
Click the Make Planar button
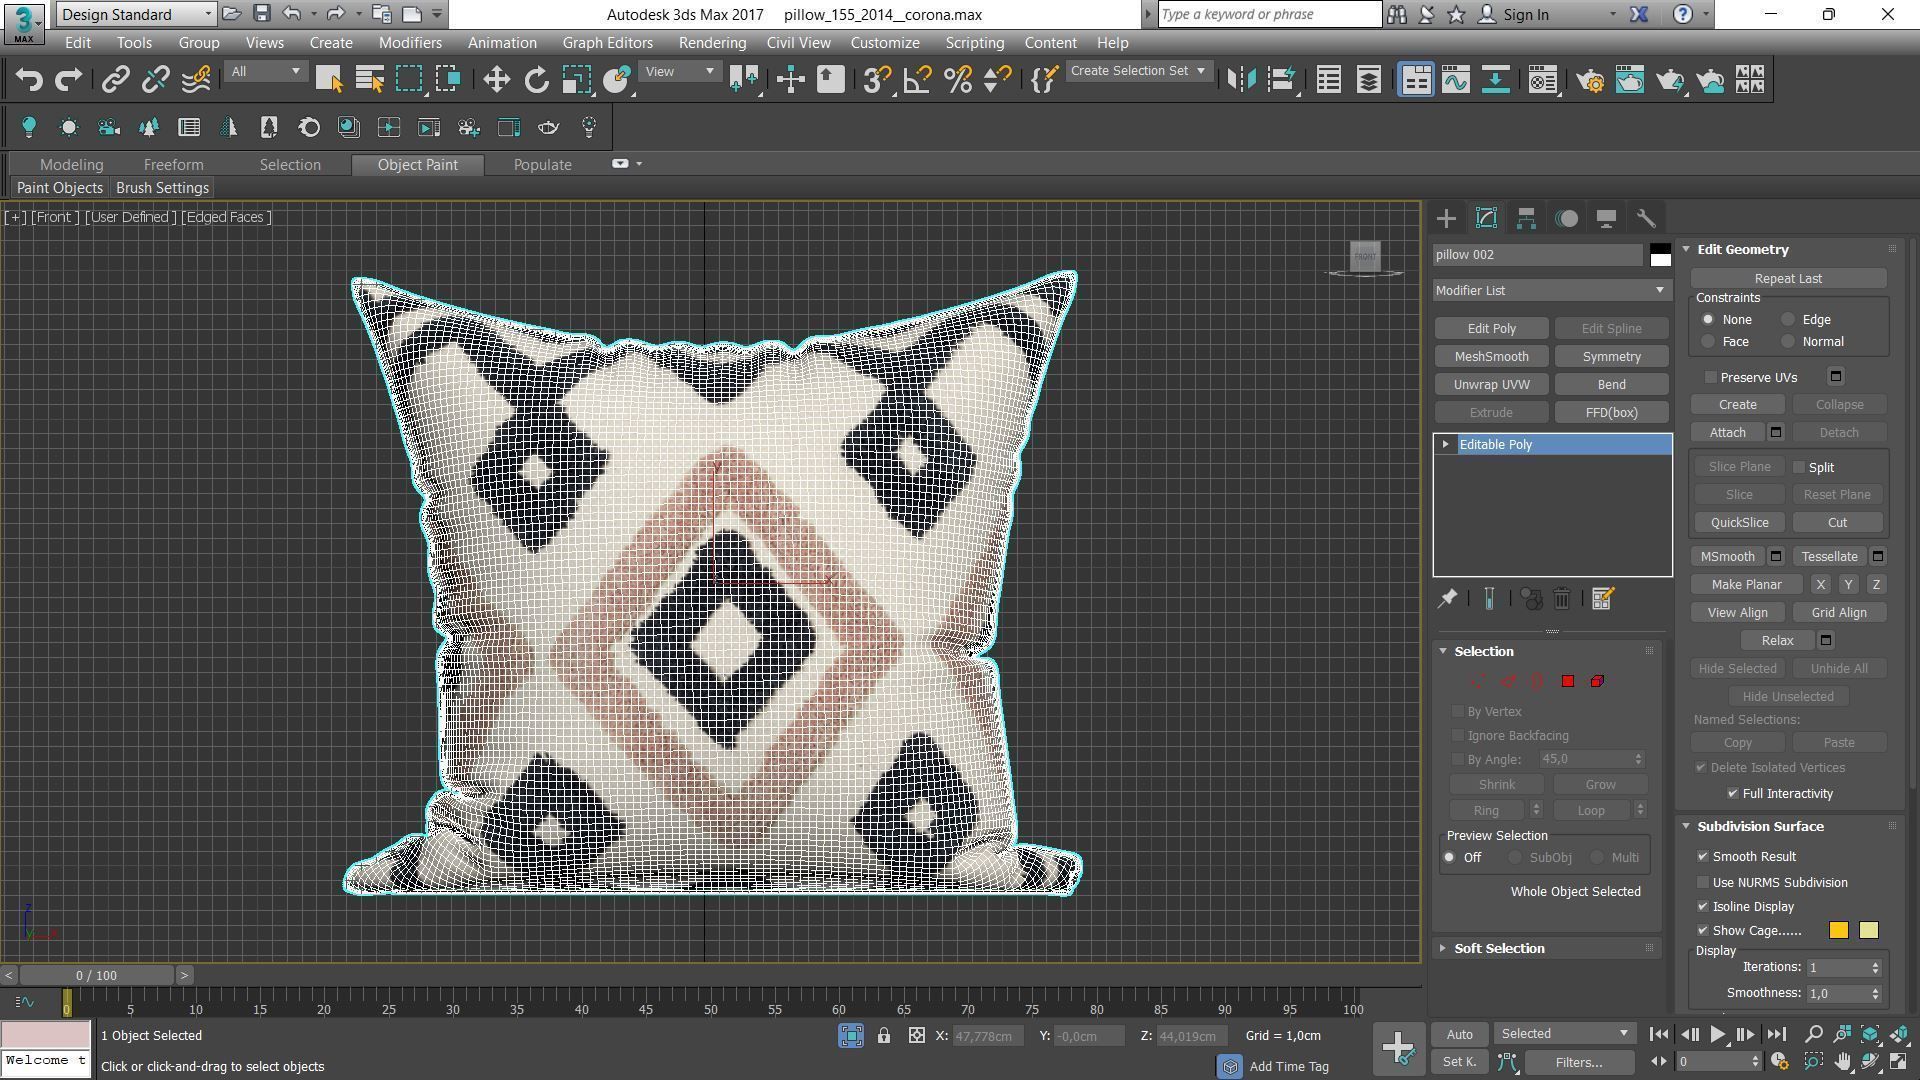click(x=1746, y=585)
